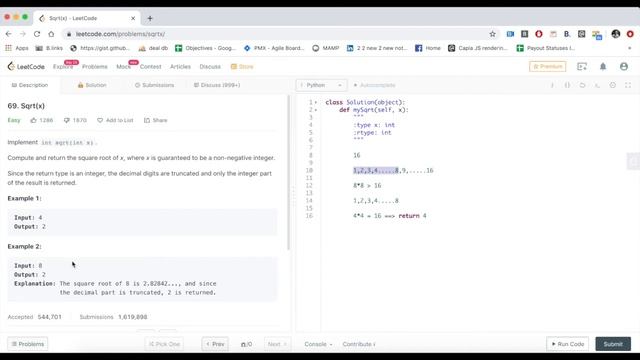Click the 69. Sqrt(x) problem title
This screenshot has height=360, width=640.
[x=26, y=106]
